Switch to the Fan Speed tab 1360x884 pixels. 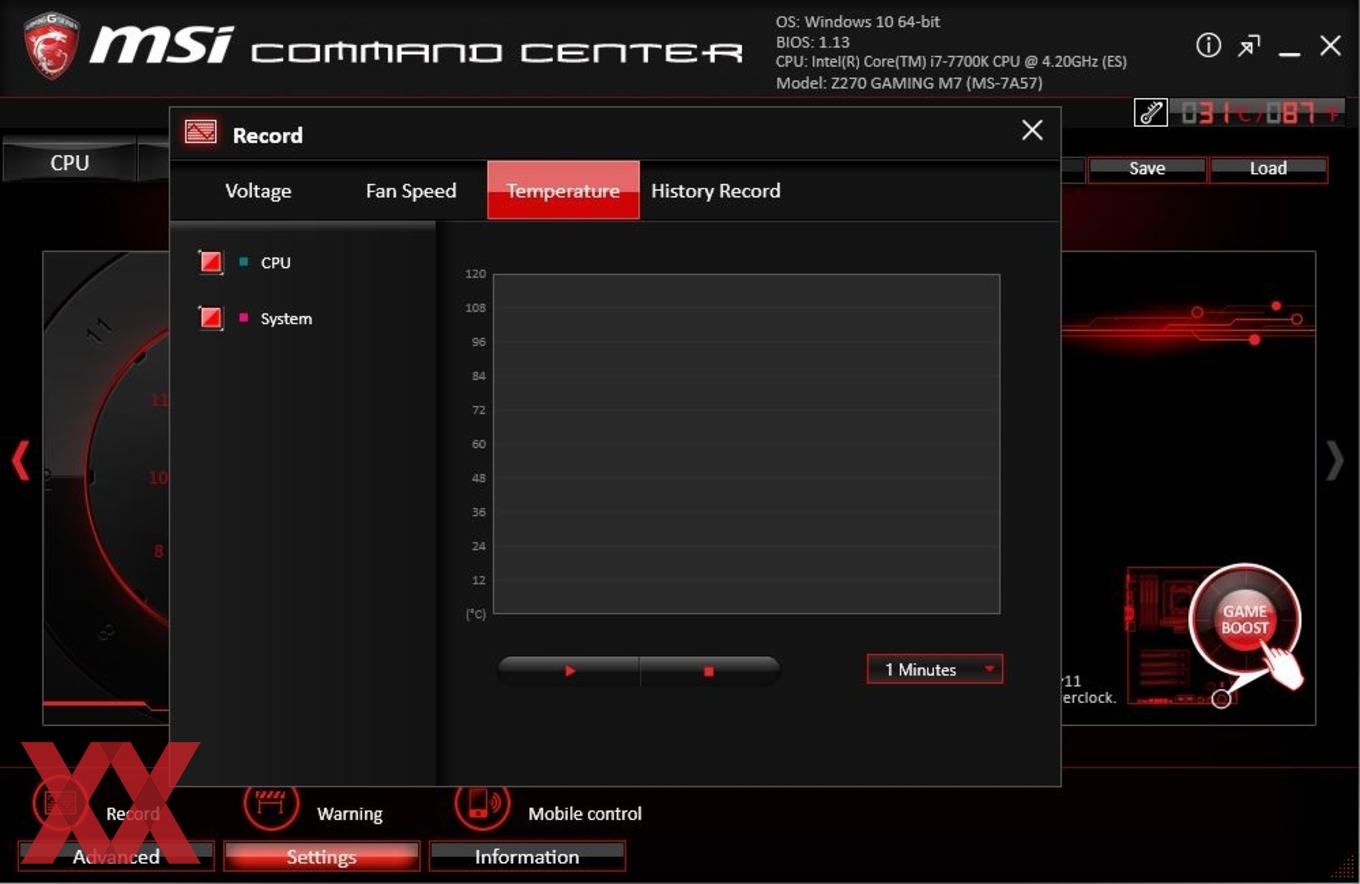(x=411, y=190)
